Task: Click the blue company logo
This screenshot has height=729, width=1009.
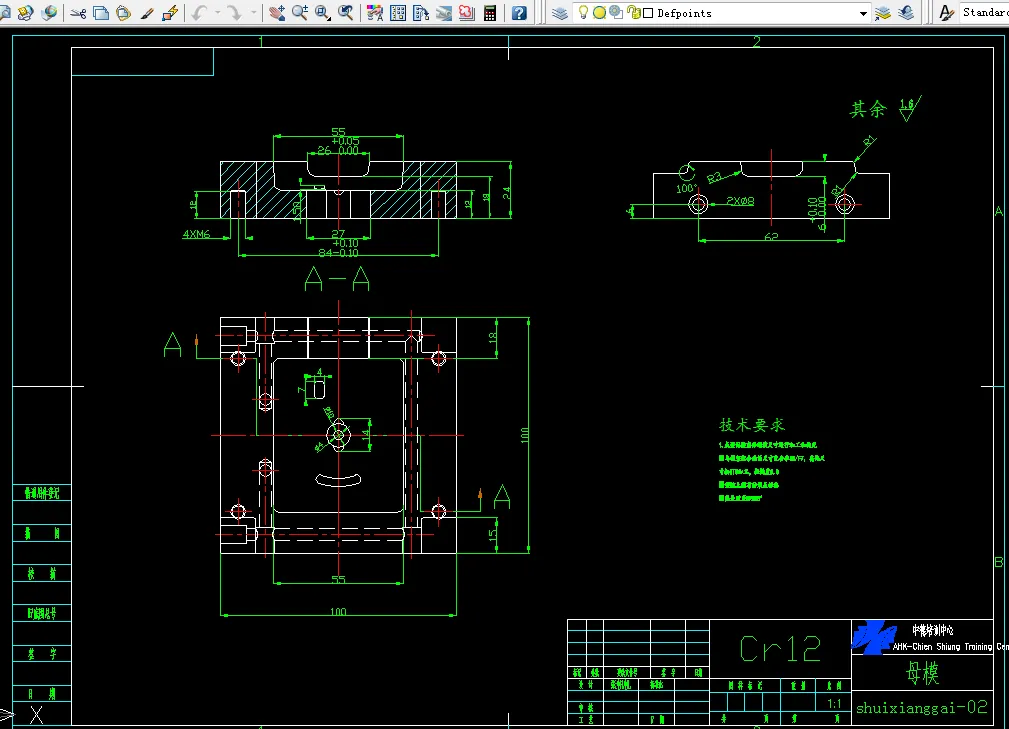Action: click(x=873, y=637)
